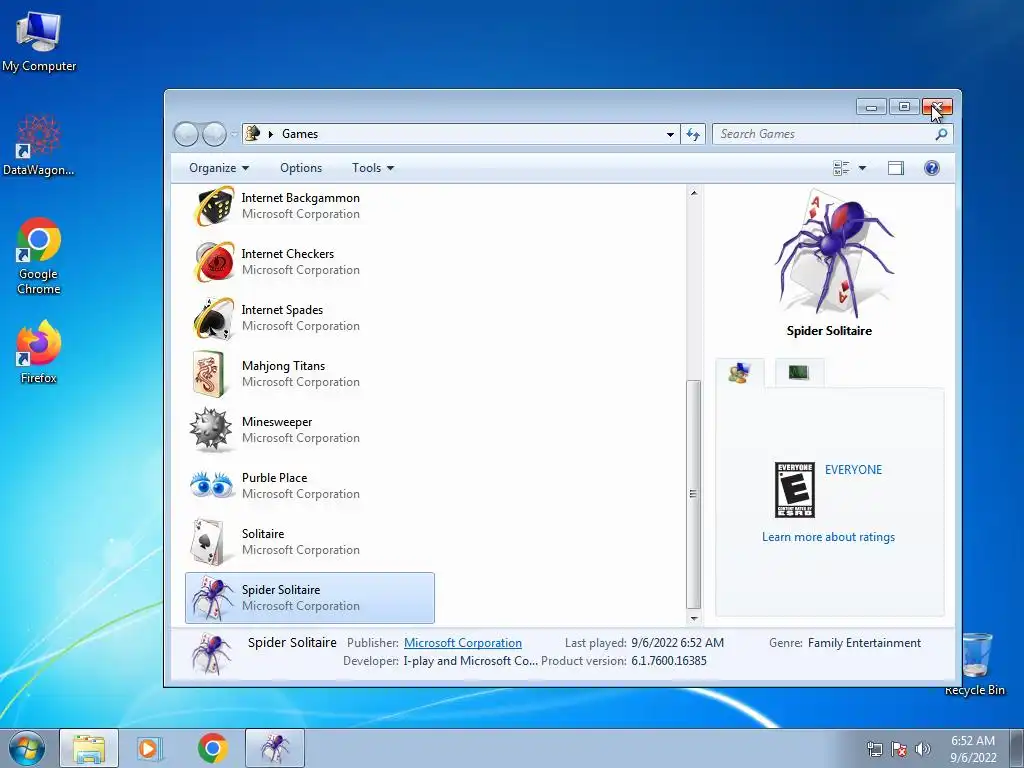Expand the view options dropdown arrow

[x=862, y=168]
